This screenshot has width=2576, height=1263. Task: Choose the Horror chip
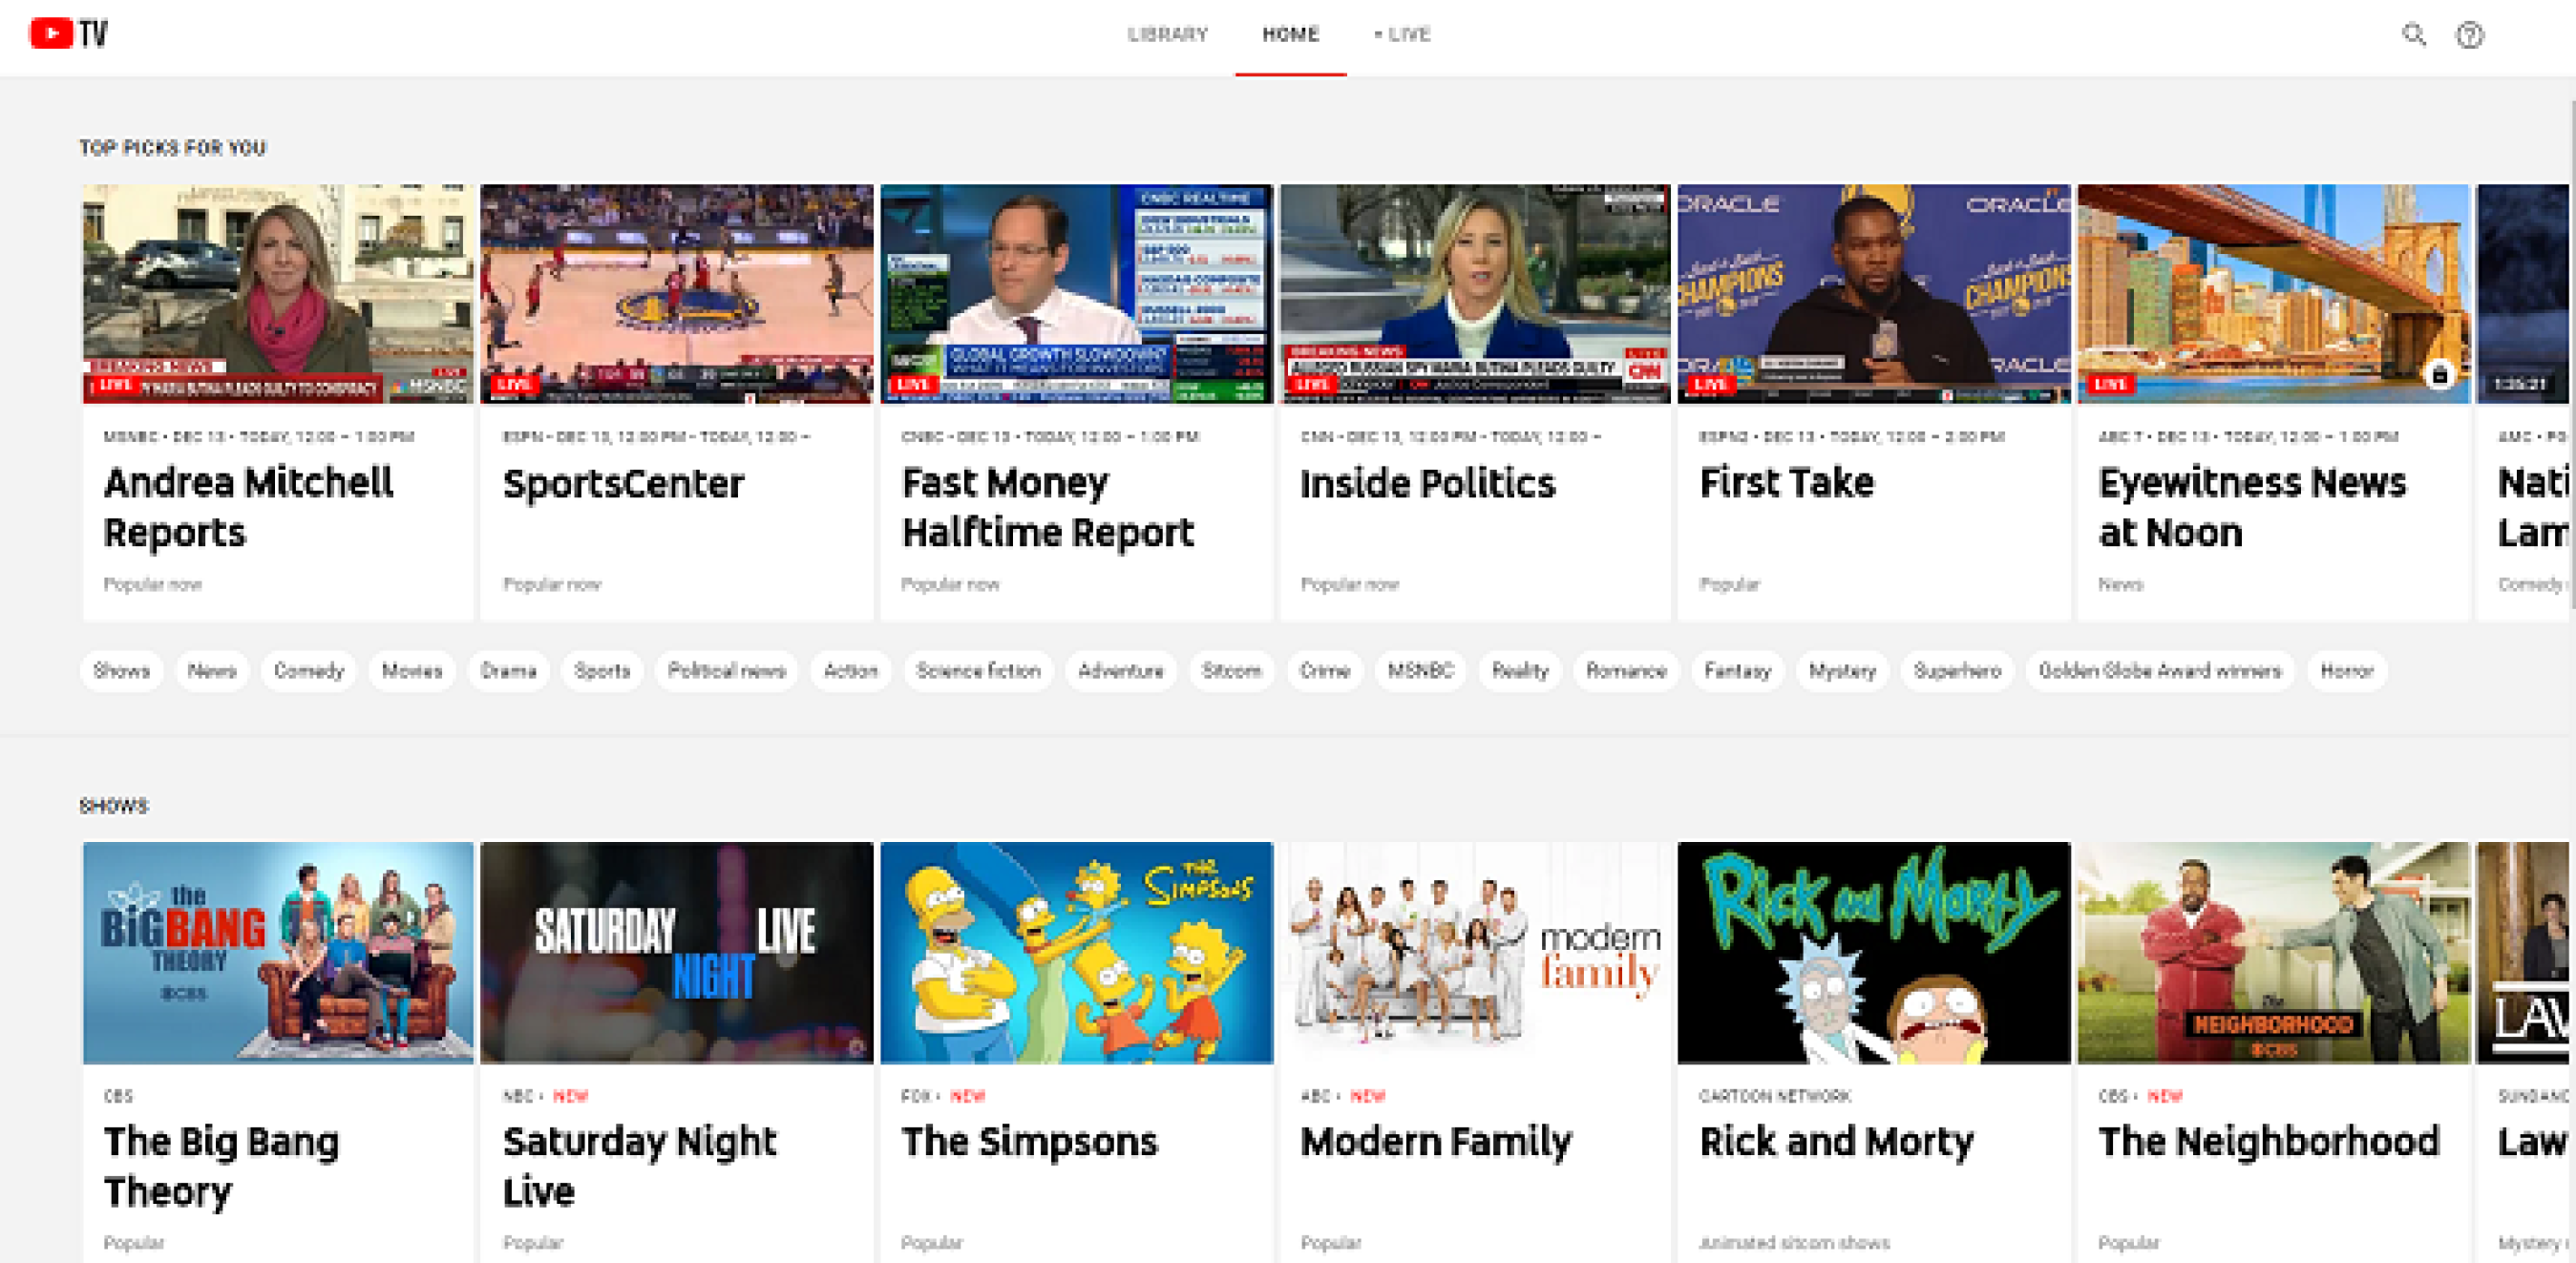pos(2347,670)
